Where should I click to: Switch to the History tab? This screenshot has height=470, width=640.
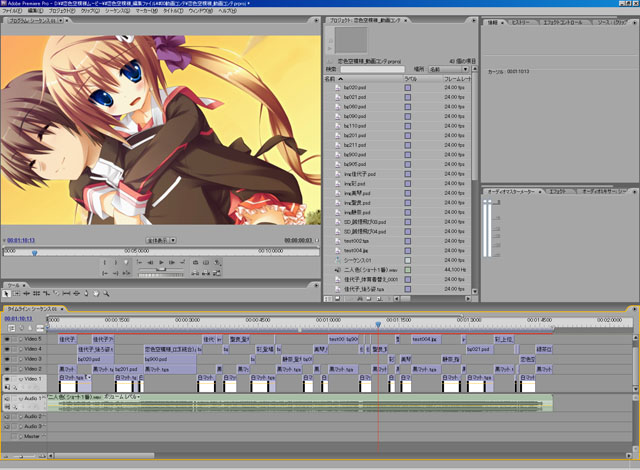pyautogui.click(x=521, y=22)
